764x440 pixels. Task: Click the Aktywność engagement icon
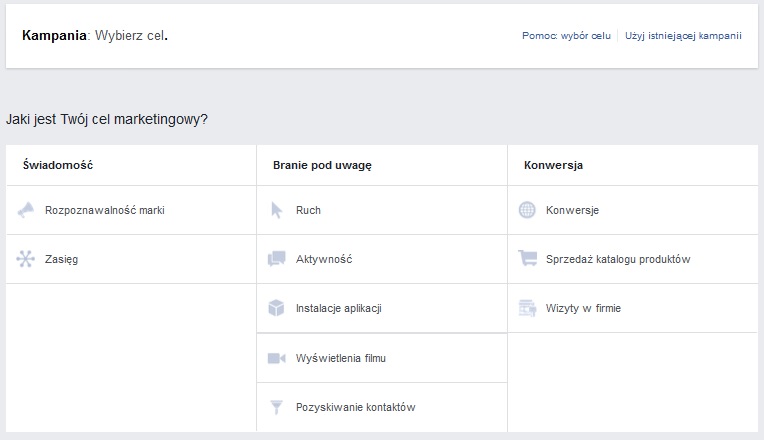point(277,259)
